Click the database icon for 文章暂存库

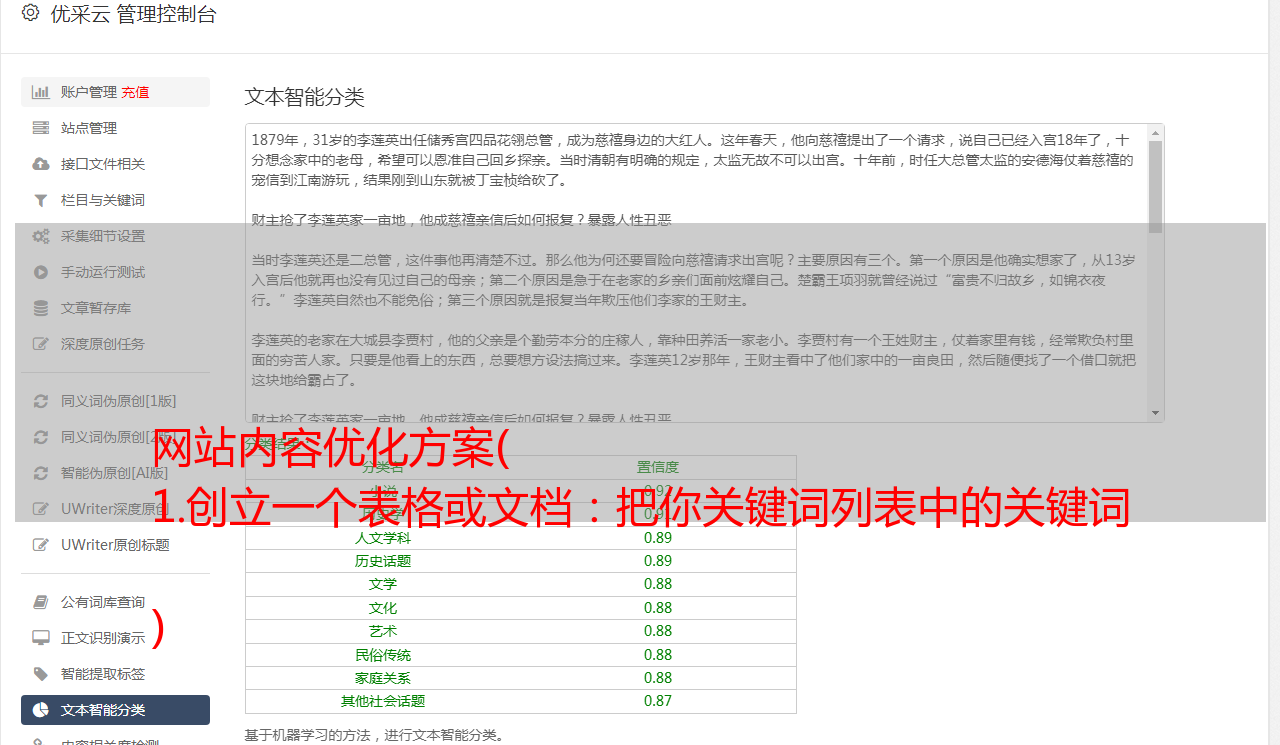pos(41,308)
